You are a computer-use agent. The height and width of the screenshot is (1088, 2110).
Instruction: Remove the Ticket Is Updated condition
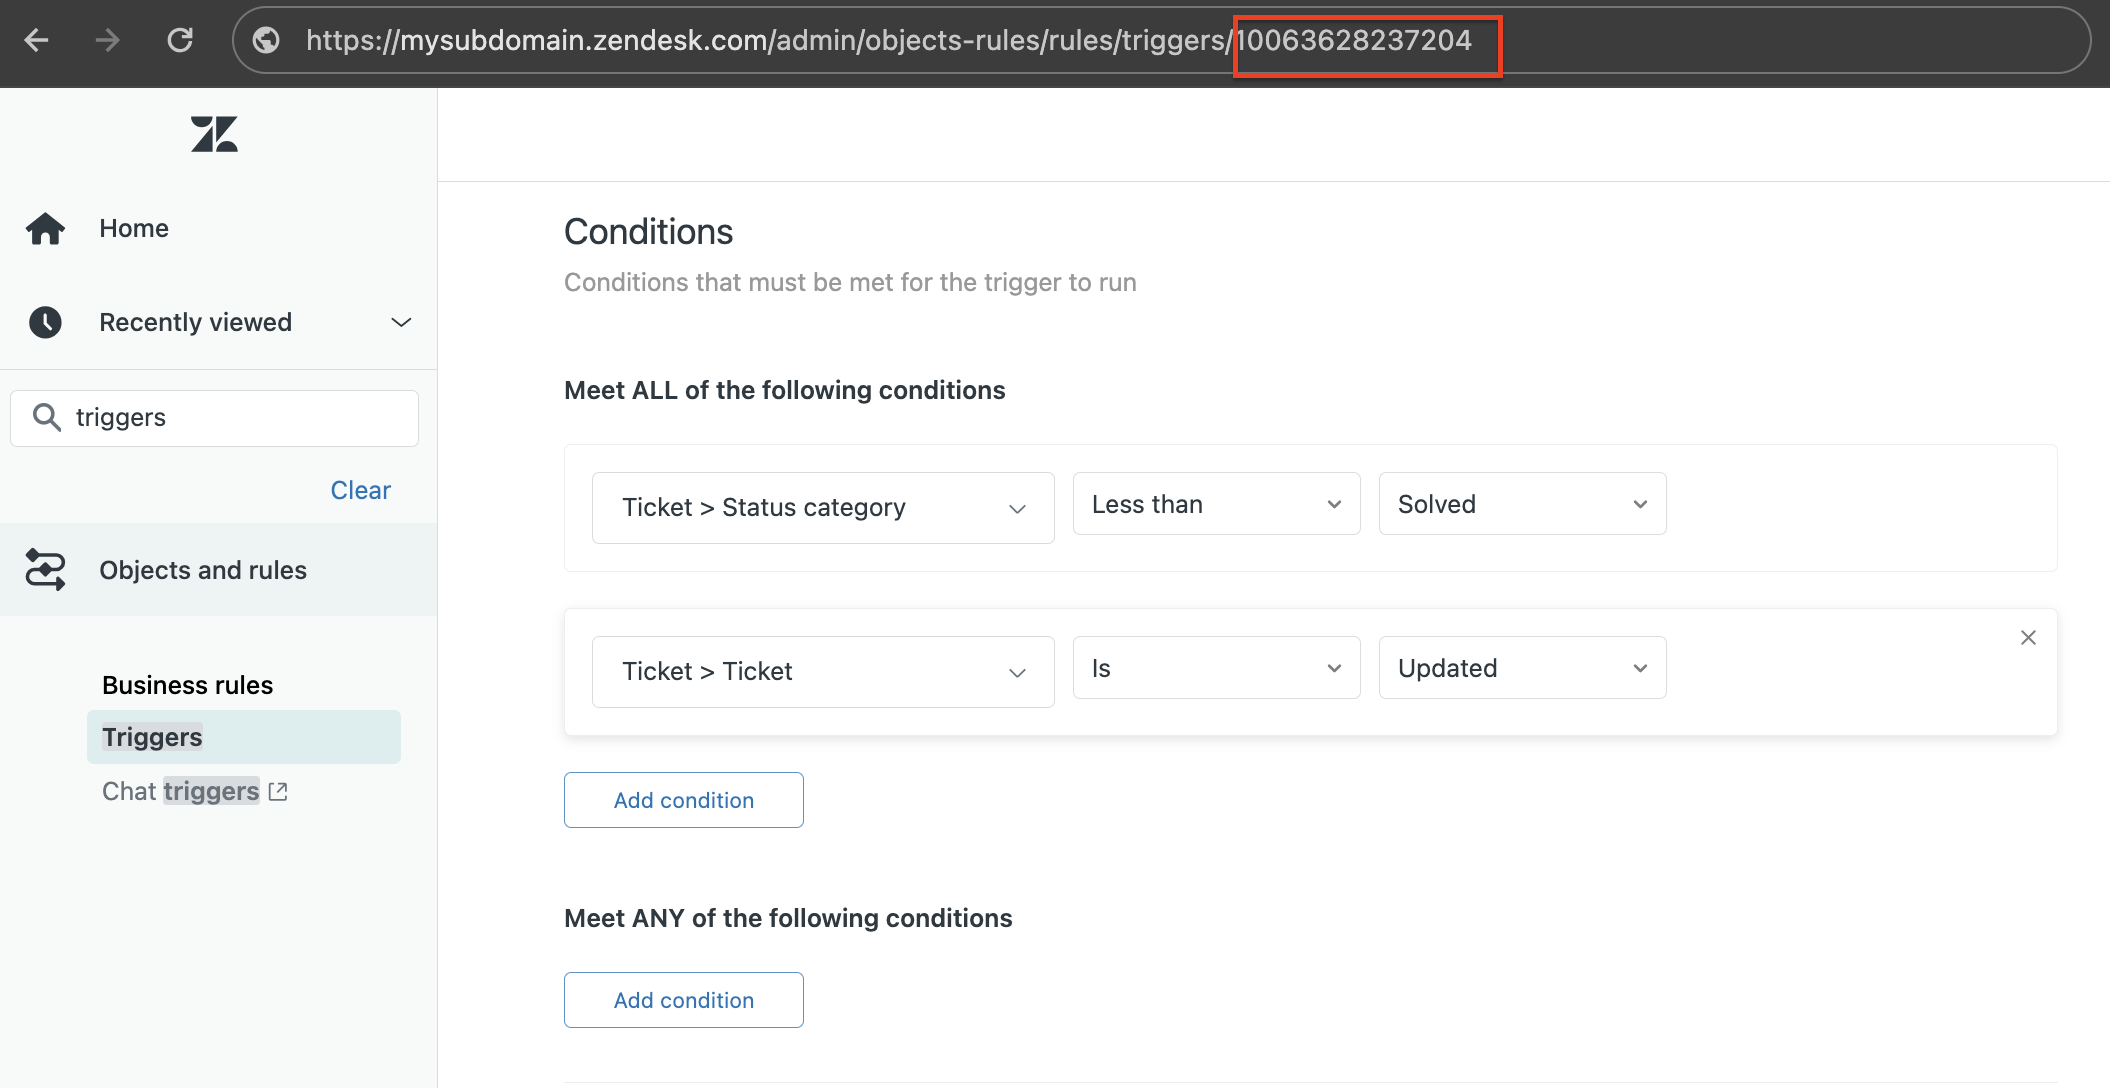(2028, 638)
